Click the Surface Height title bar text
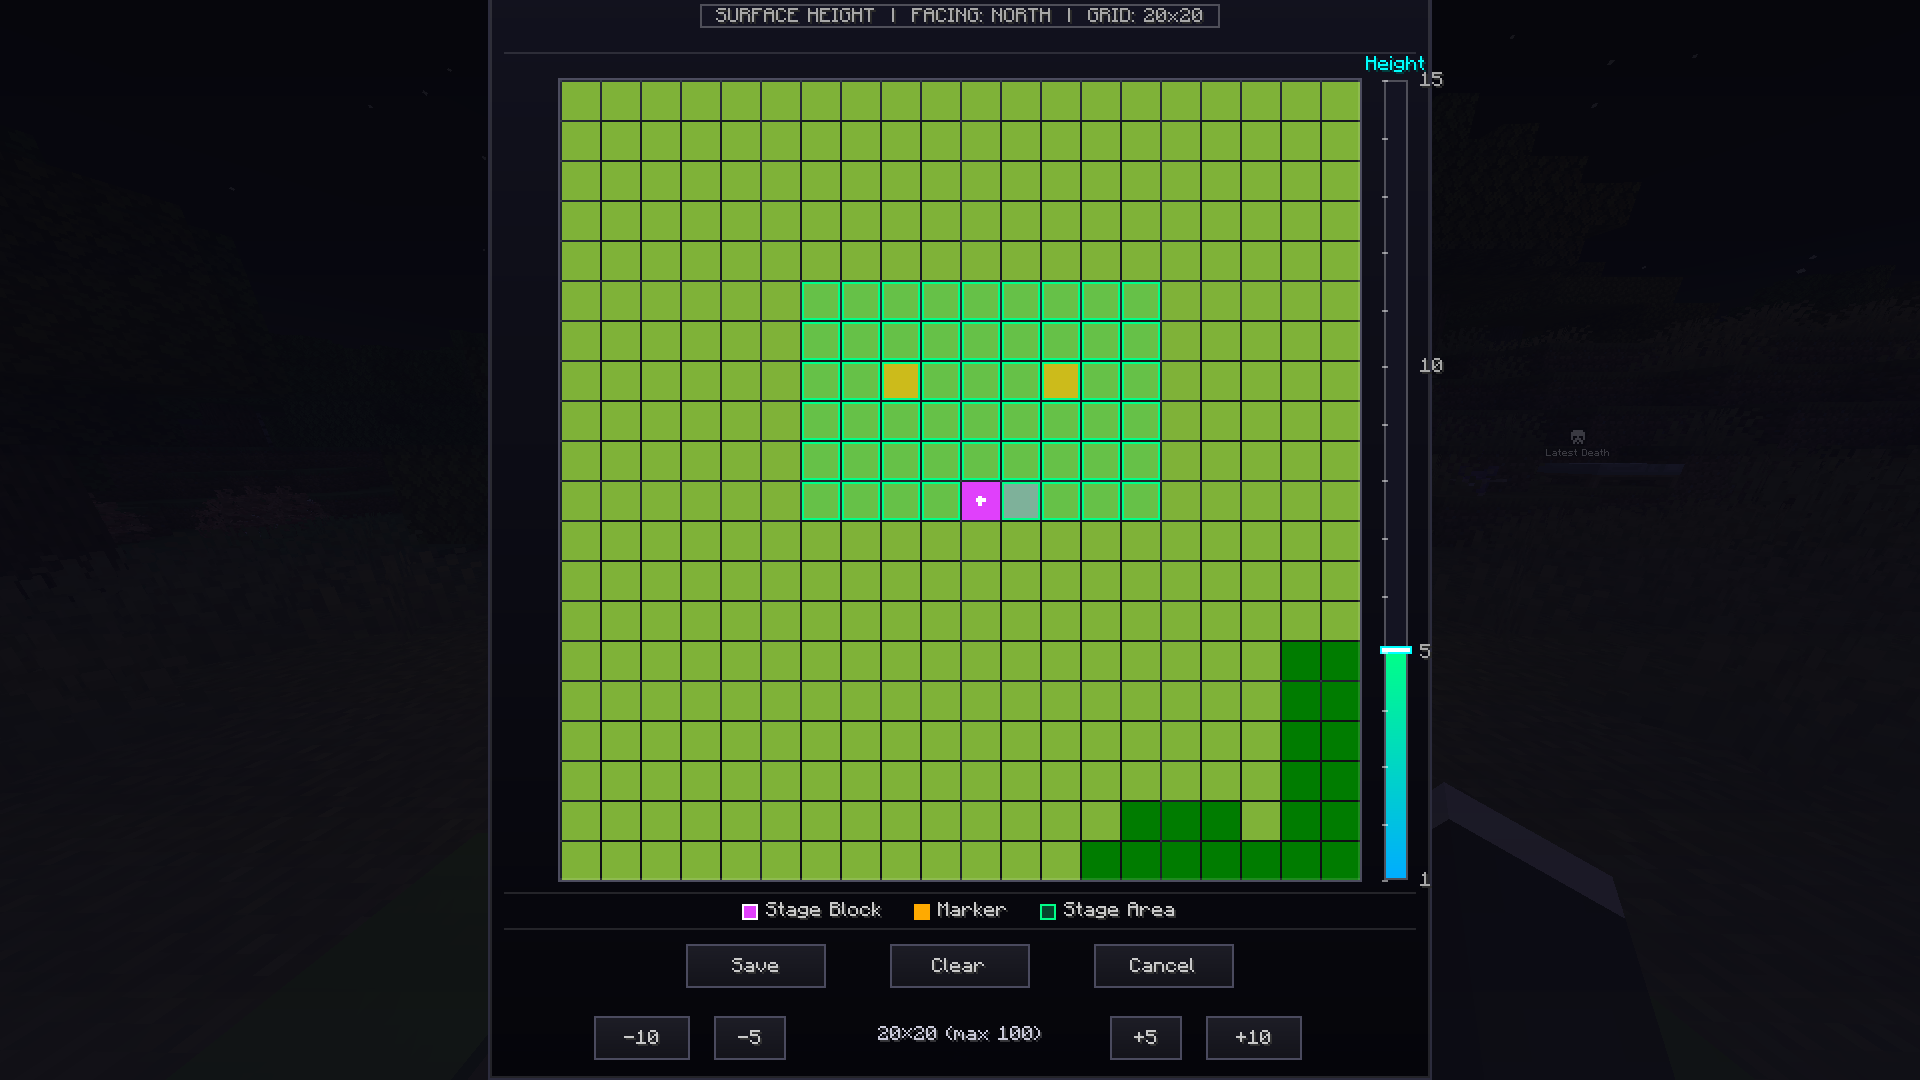This screenshot has height=1080, width=1920. [x=959, y=15]
